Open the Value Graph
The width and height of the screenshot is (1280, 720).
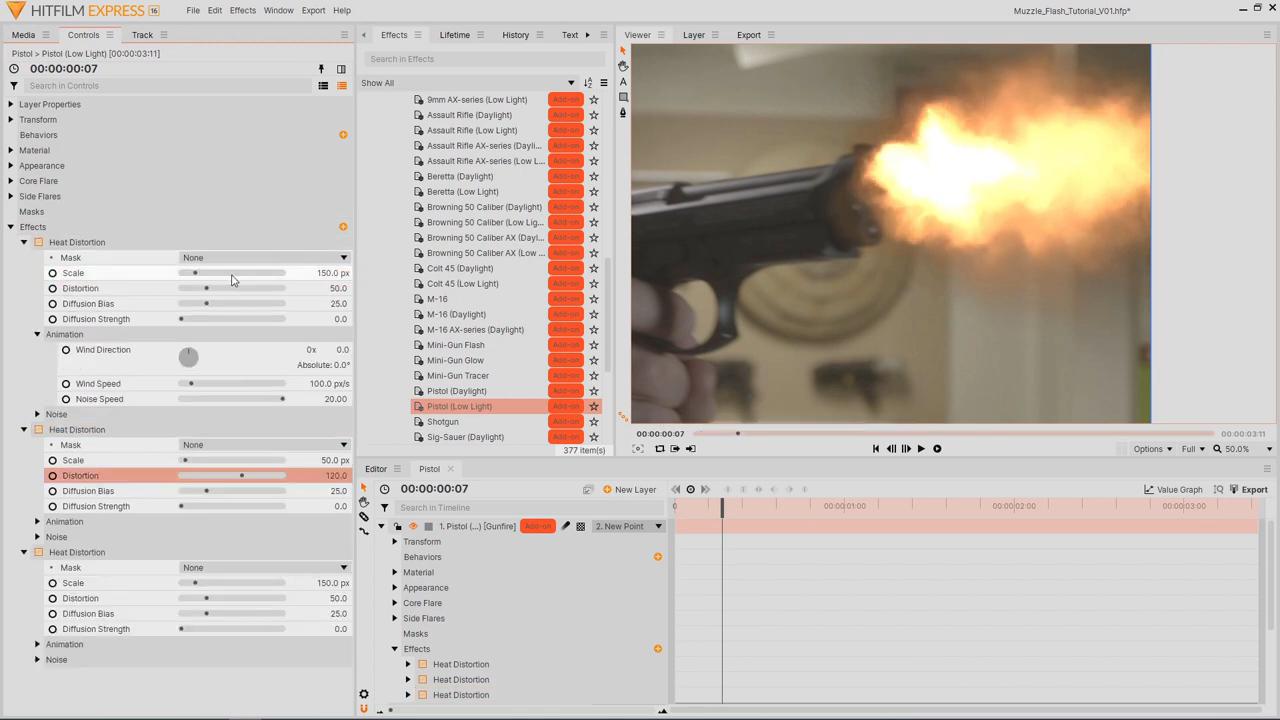[1174, 490]
